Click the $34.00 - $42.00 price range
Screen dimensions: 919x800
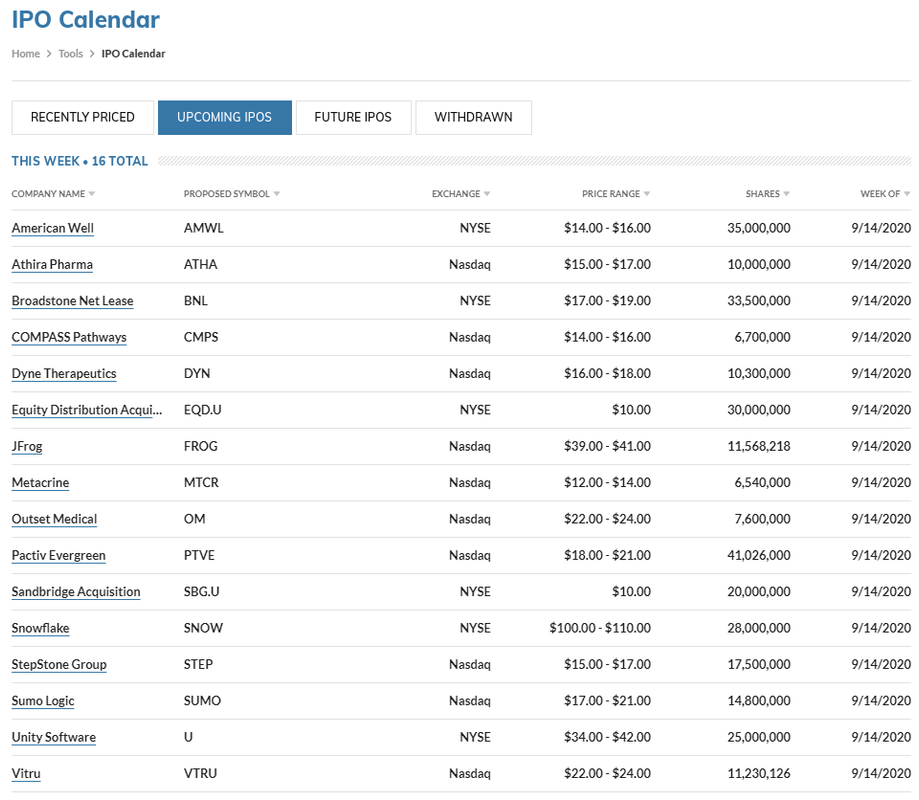607,737
